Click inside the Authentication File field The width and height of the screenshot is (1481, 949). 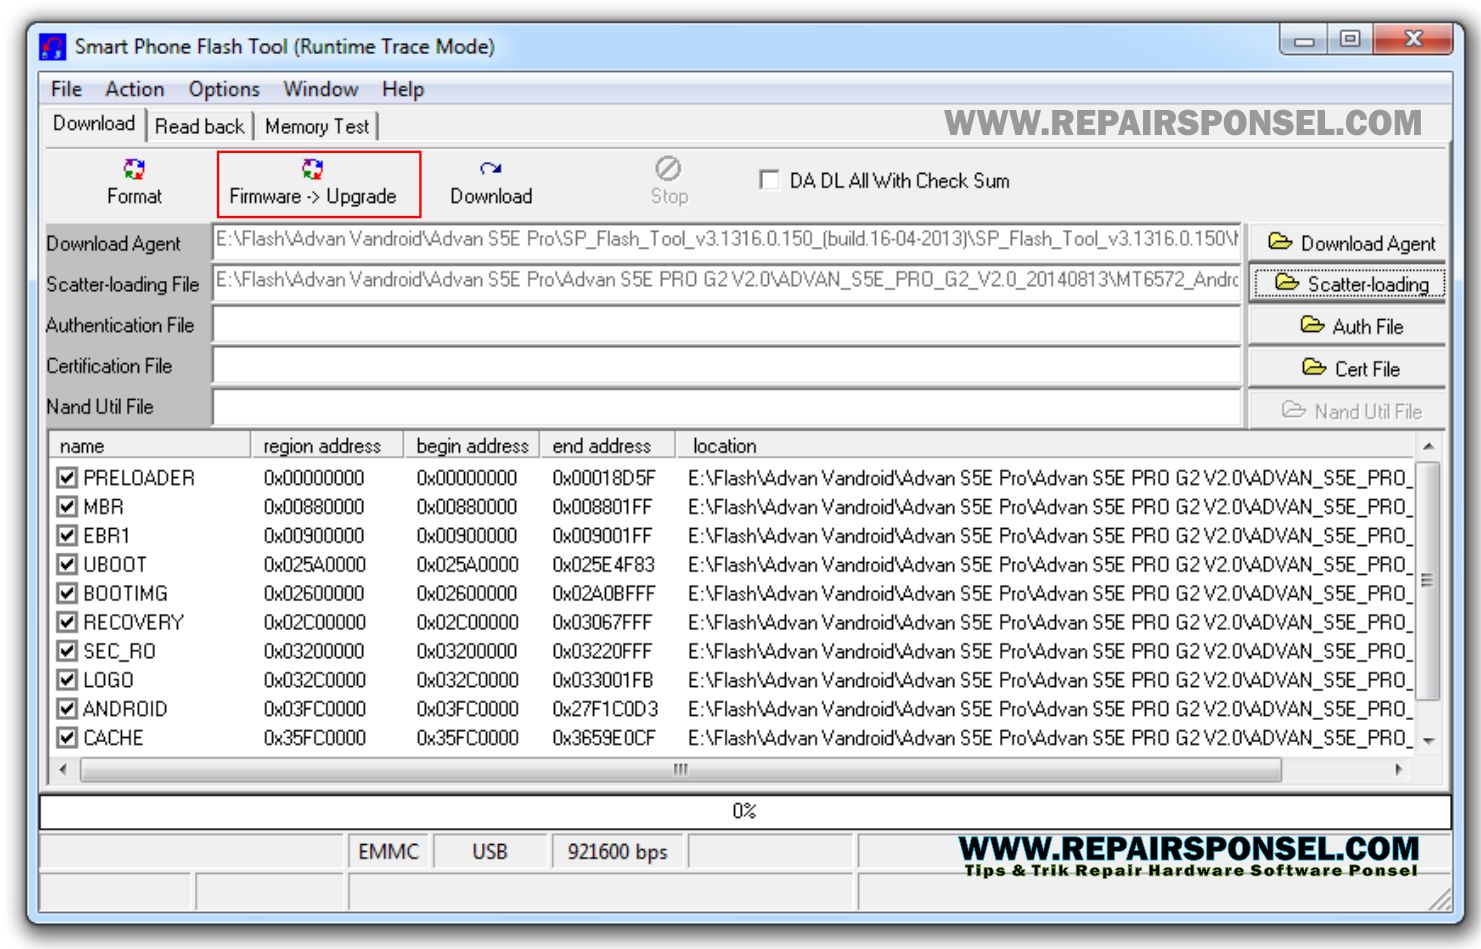click(x=700, y=326)
